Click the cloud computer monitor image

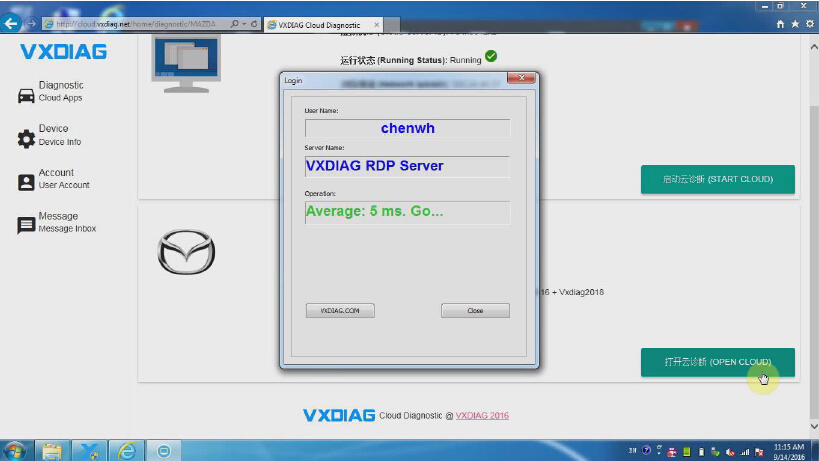pyautogui.click(x=186, y=64)
